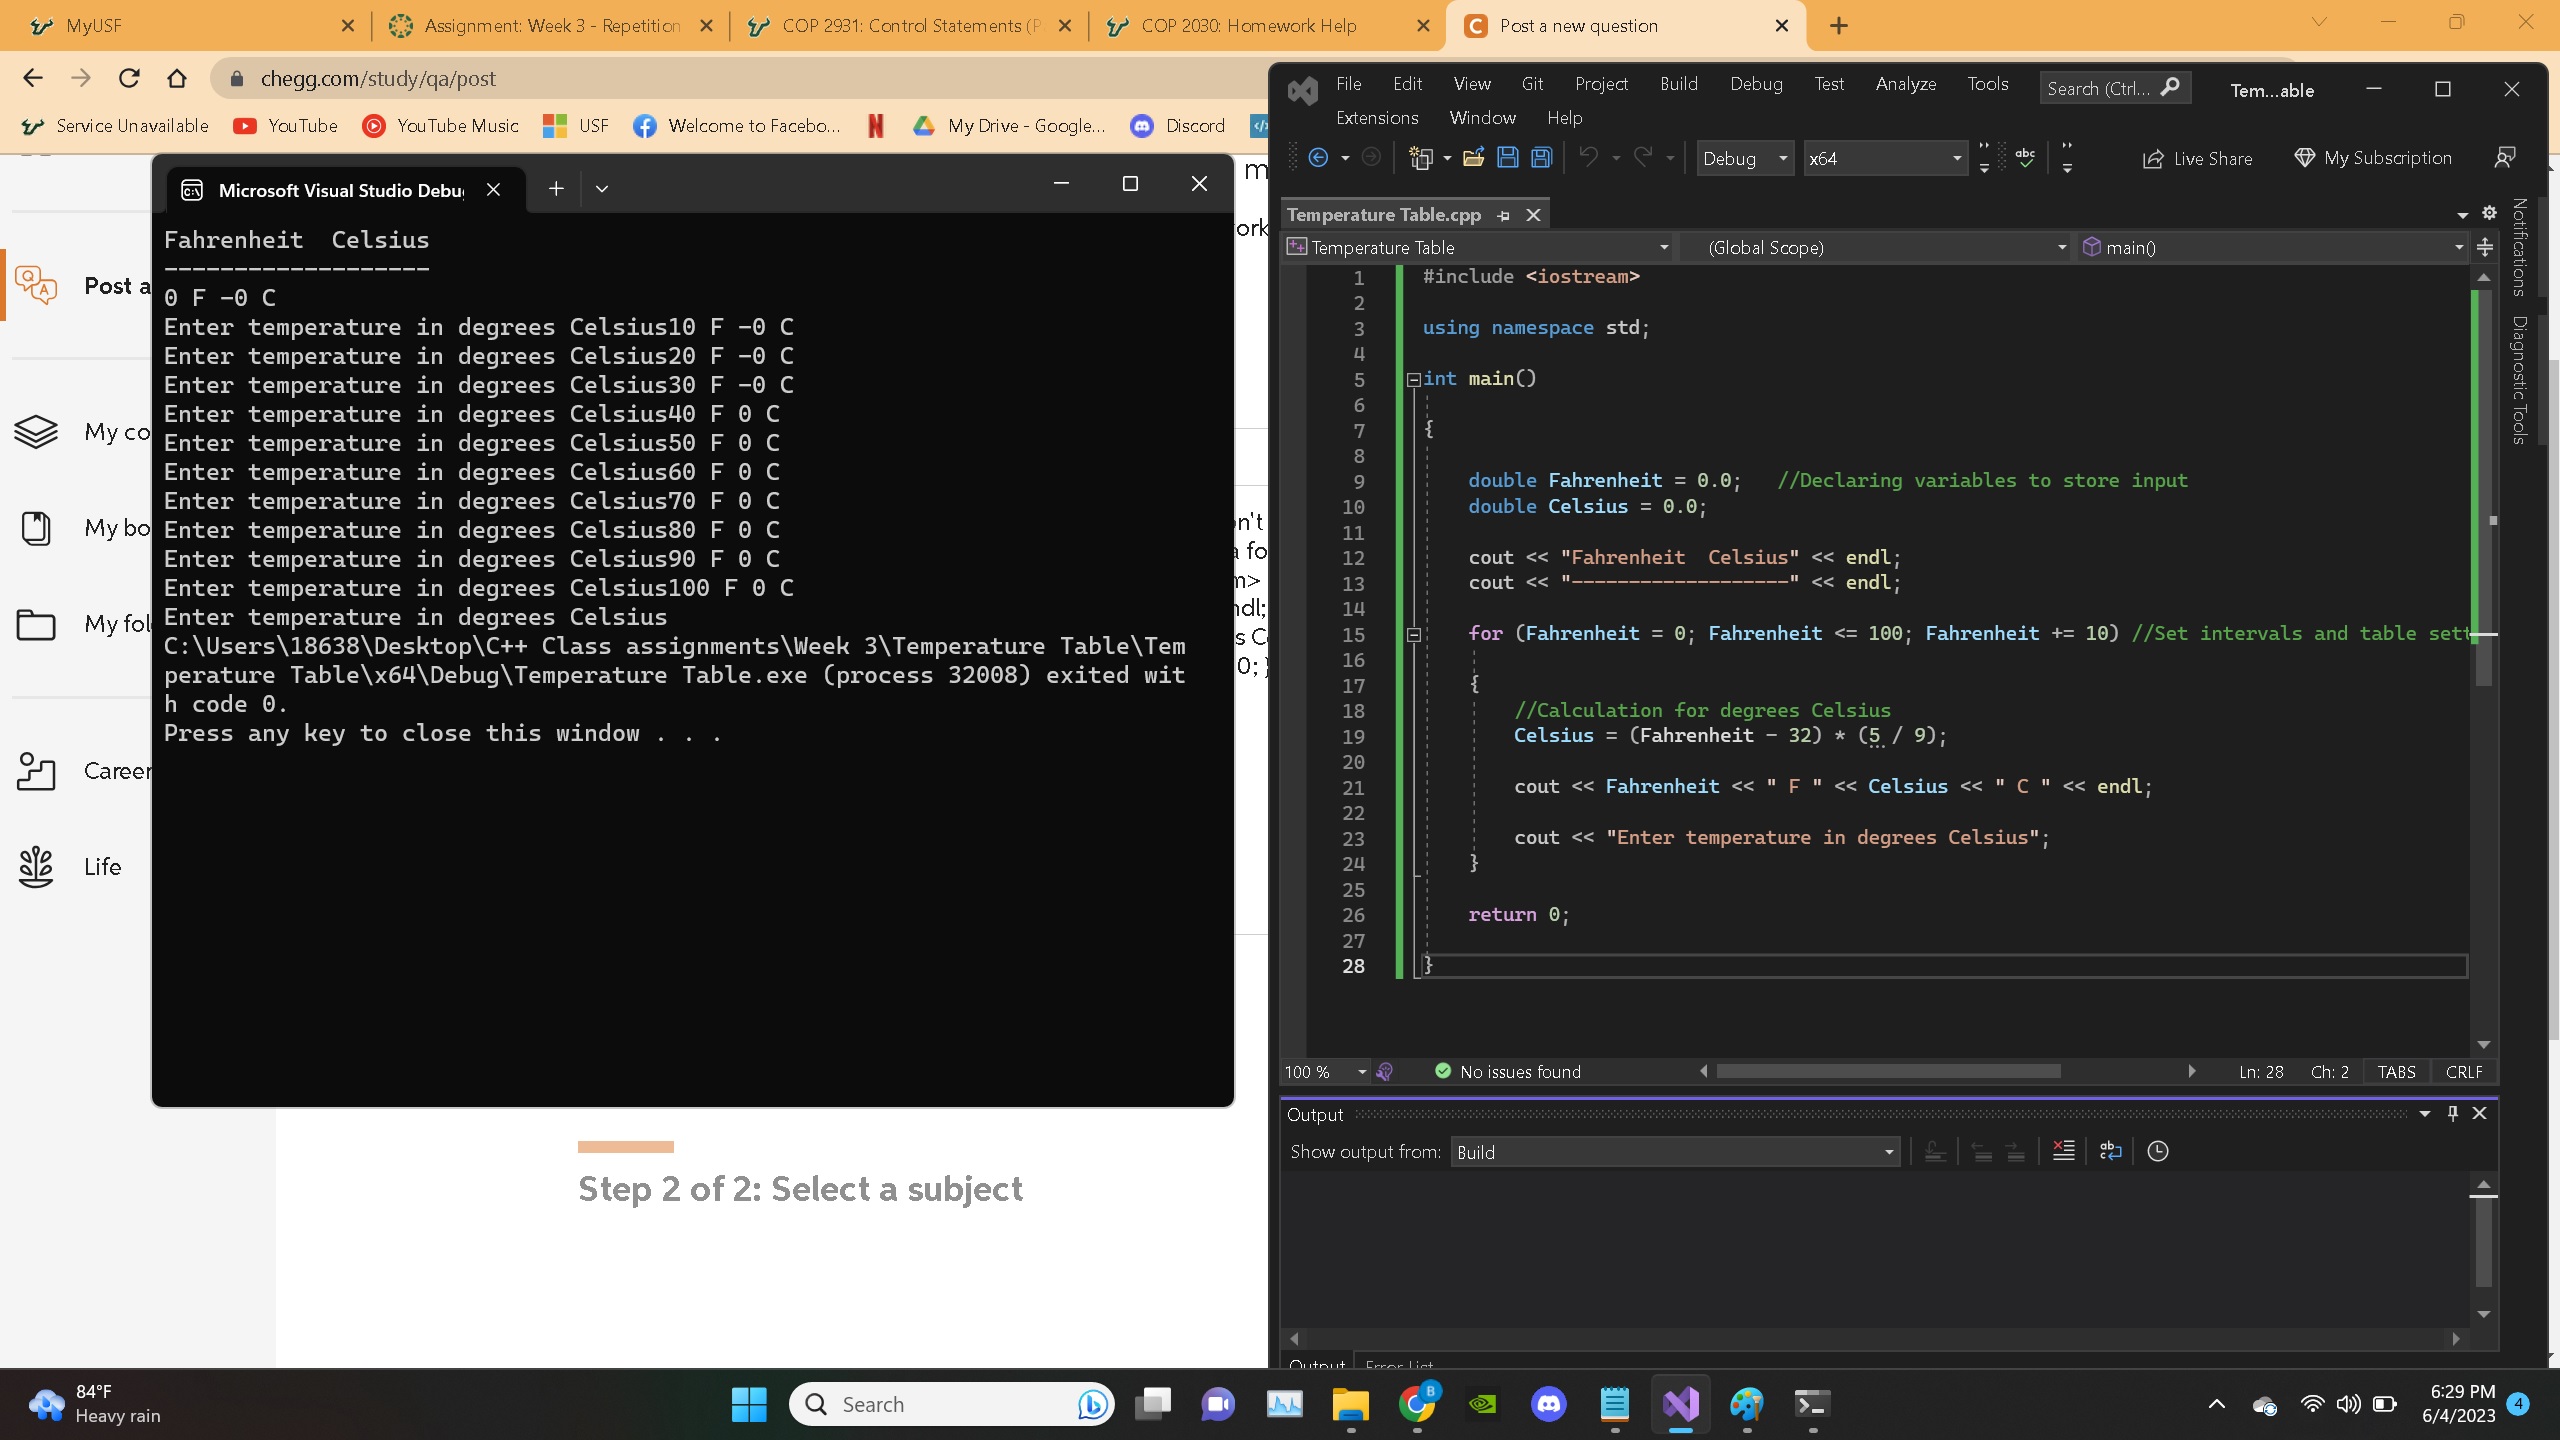Image resolution: width=2560 pixels, height=1440 pixels.
Task: Click the No issues found link
Action: coord(1518,1071)
